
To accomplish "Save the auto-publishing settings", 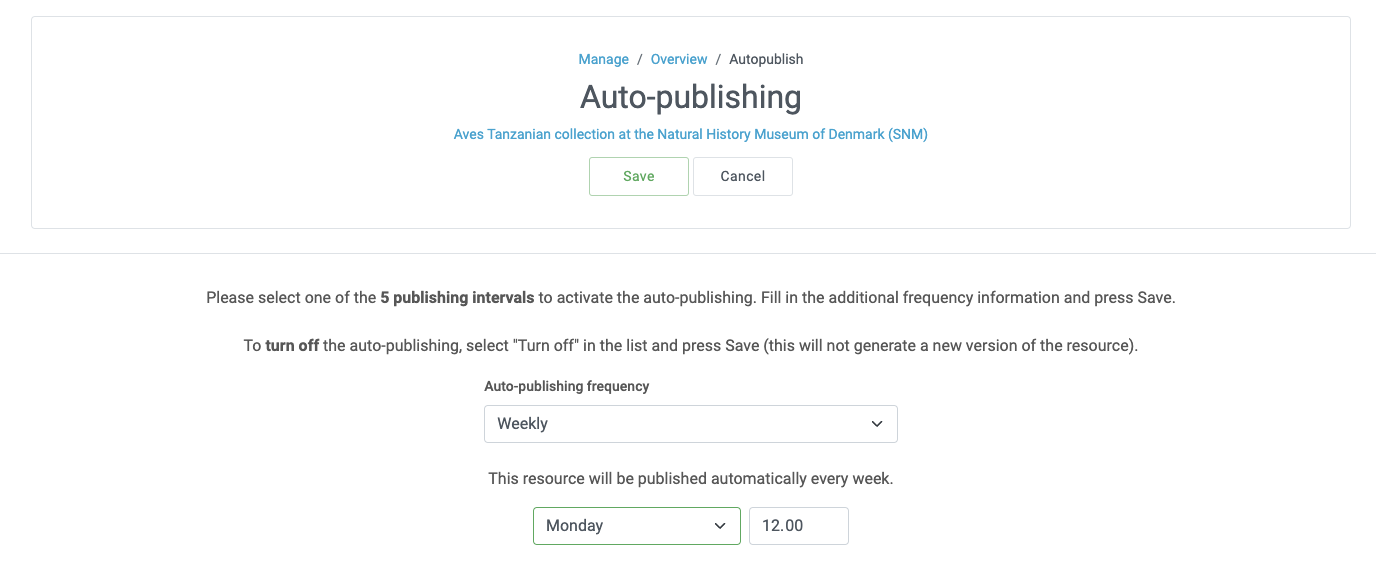I will point(638,175).
